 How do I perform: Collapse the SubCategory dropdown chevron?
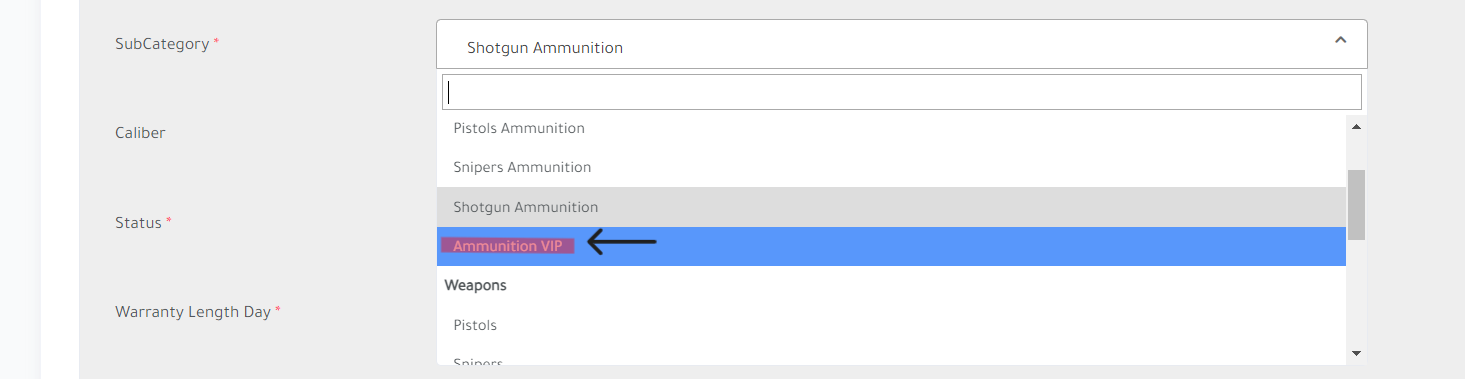tap(1341, 40)
